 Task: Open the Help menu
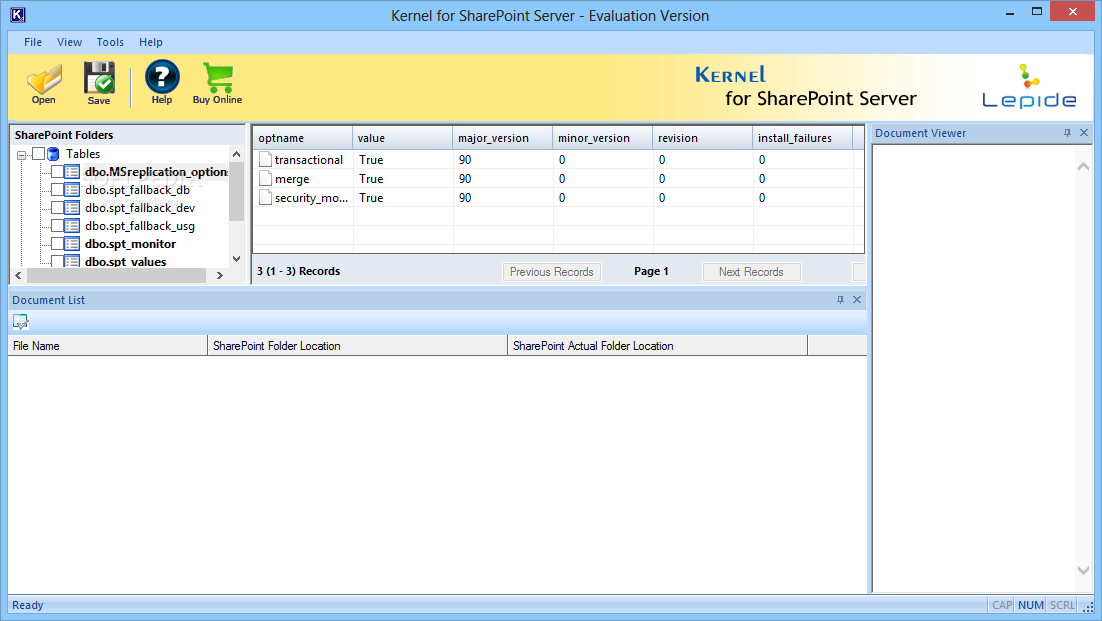coord(150,42)
